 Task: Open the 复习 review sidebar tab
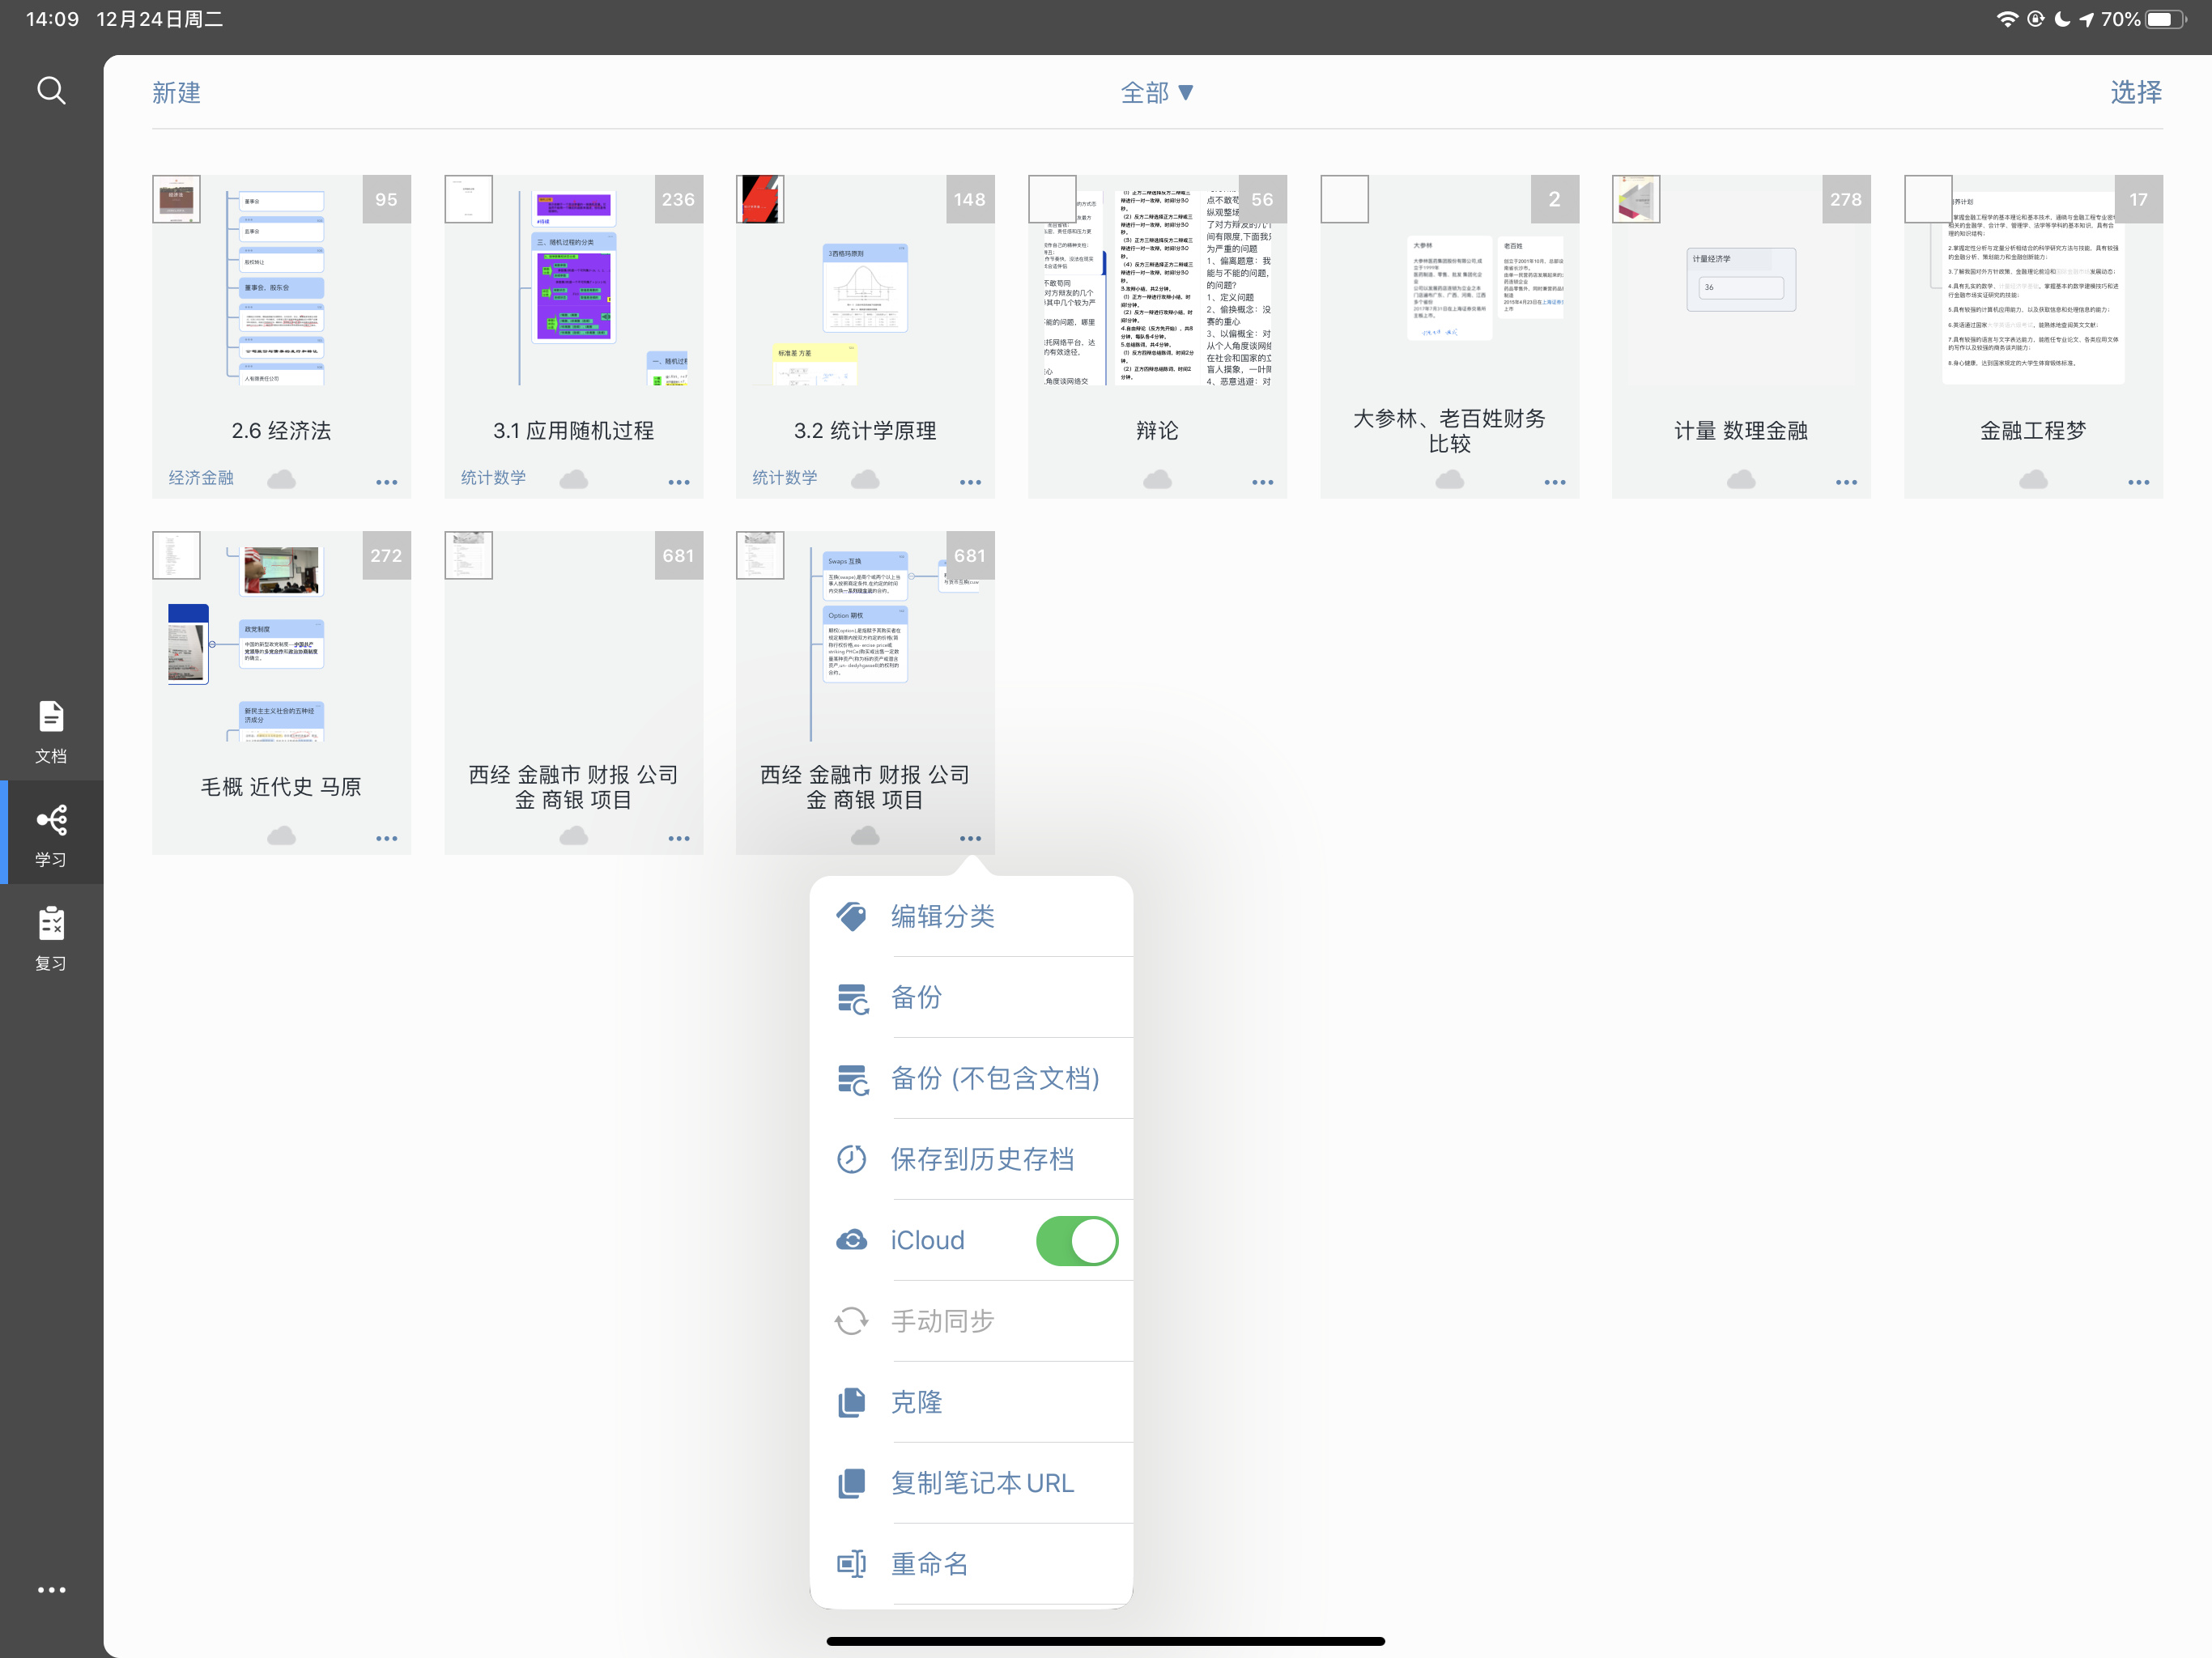pos(51,938)
